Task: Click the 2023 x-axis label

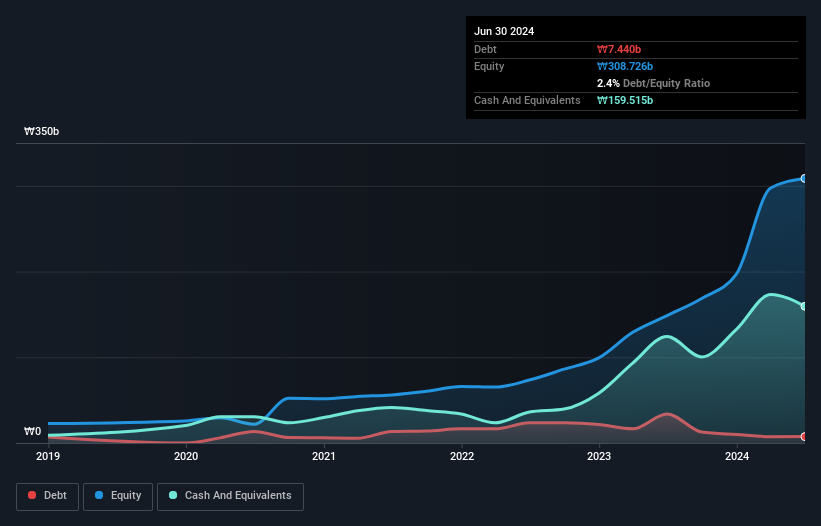Action: (x=599, y=456)
